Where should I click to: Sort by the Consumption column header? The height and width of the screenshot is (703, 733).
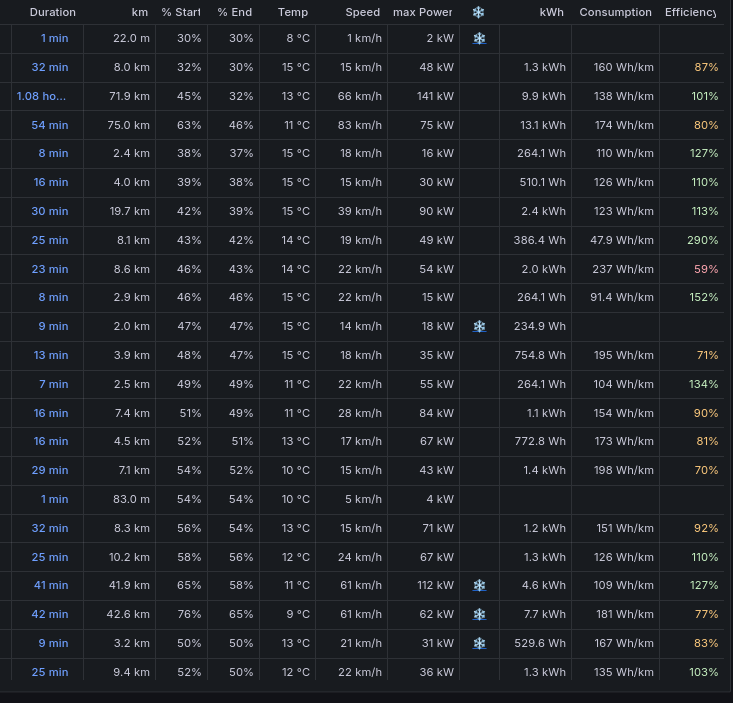pyautogui.click(x=615, y=12)
